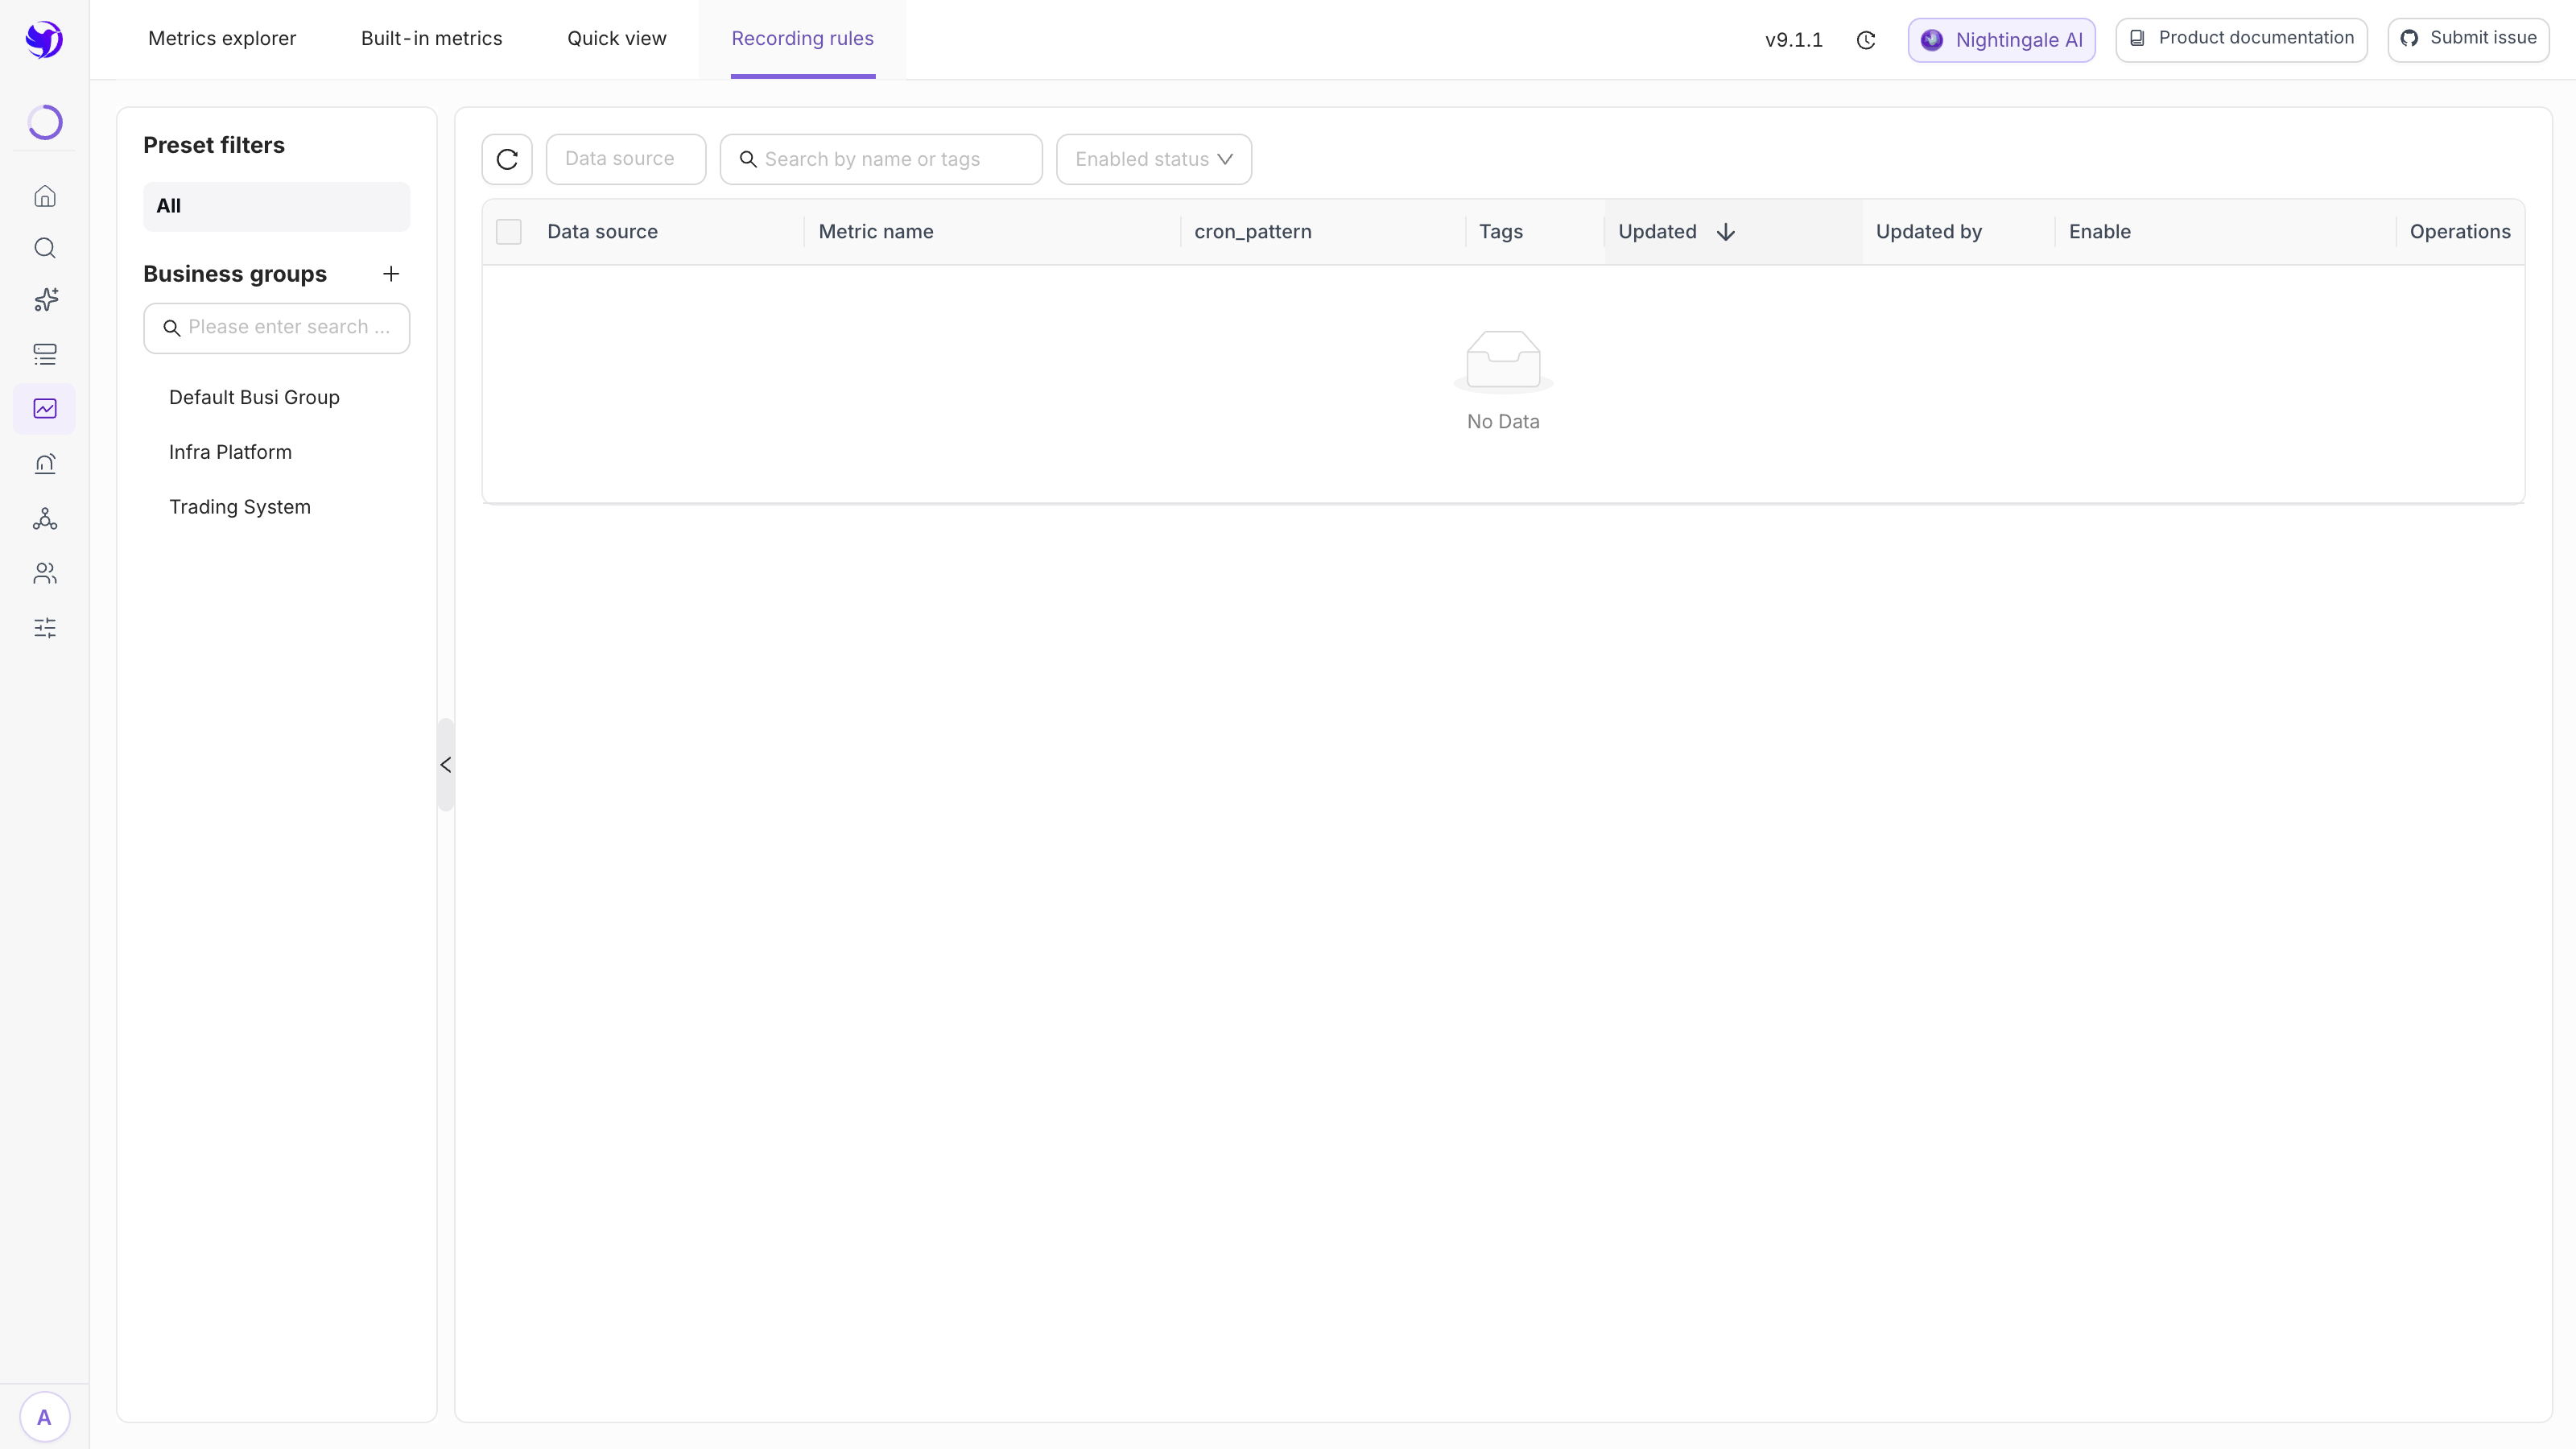Screen dimensions: 2576x1449
Task: Click the business group search field
Action: (x=277, y=328)
